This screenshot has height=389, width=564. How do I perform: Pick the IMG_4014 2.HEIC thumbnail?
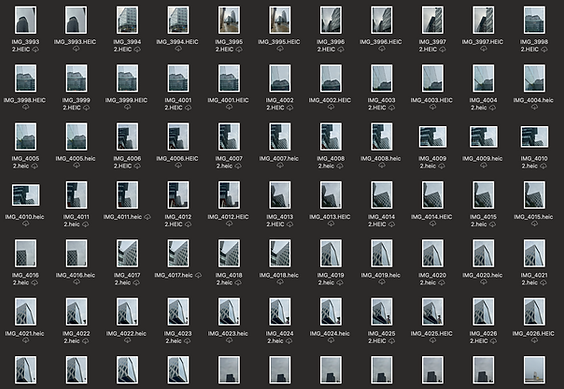click(382, 195)
